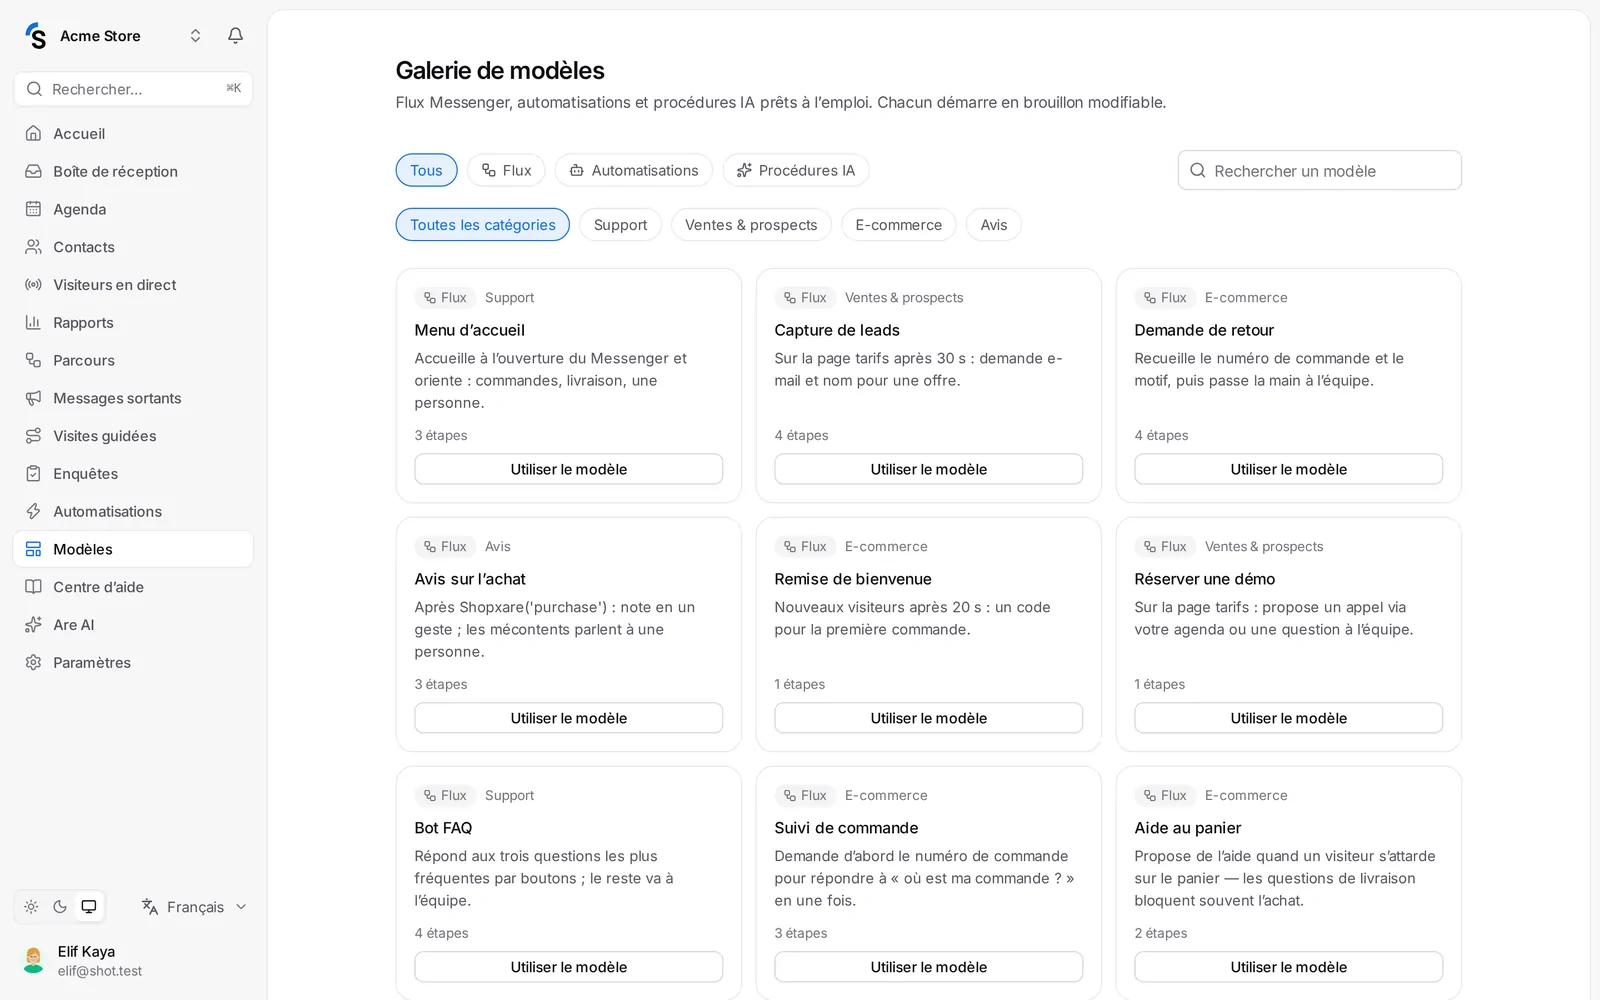Open notifications bell icon

[235, 36]
